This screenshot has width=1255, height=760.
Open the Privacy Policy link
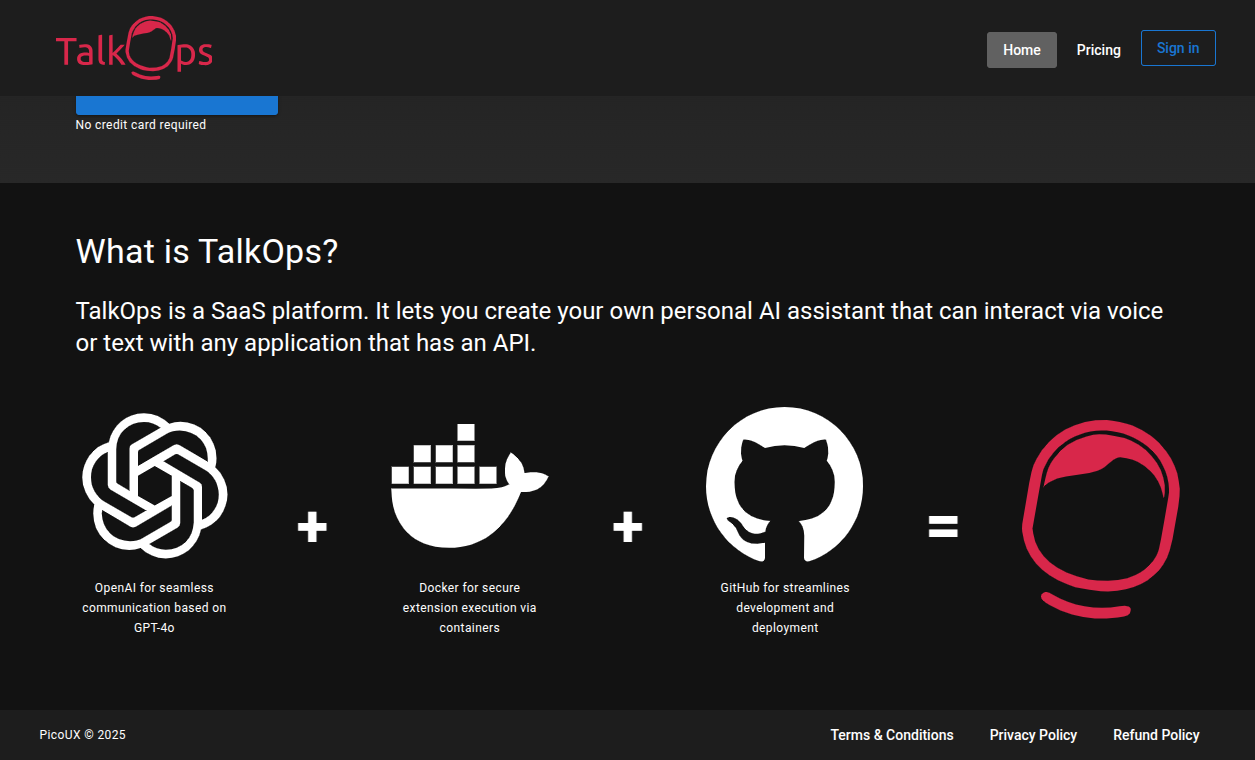[x=1033, y=735]
